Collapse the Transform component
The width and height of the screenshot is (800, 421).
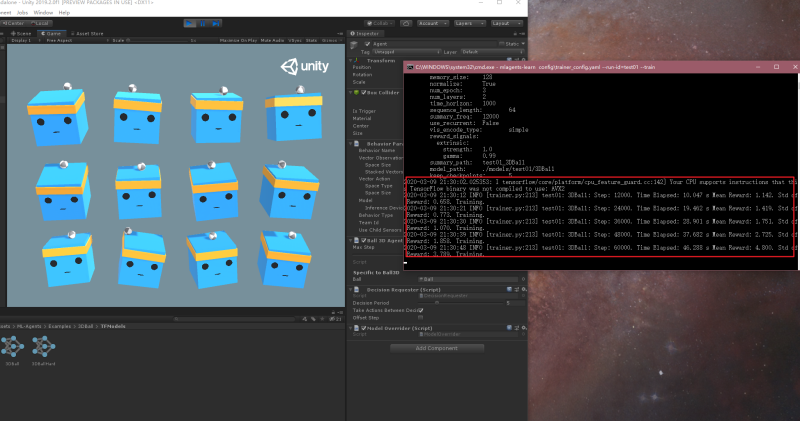(x=351, y=61)
